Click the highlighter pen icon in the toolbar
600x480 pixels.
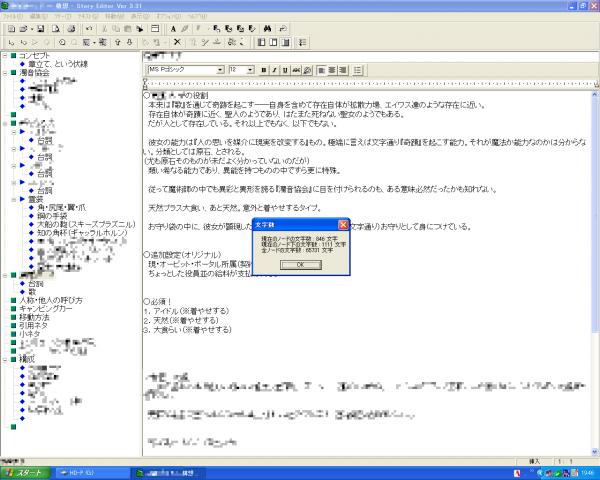(x=185, y=29)
